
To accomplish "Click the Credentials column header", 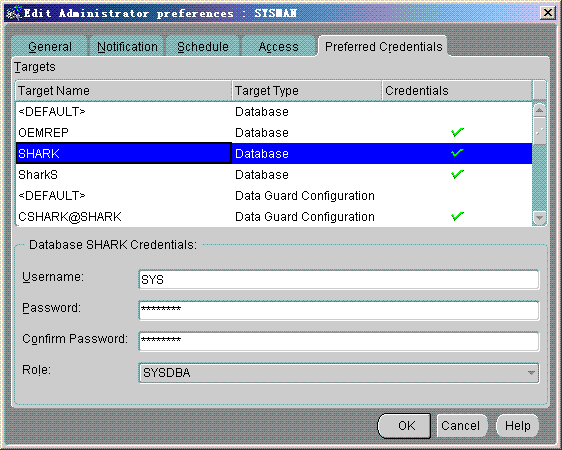I will (x=457, y=91).
